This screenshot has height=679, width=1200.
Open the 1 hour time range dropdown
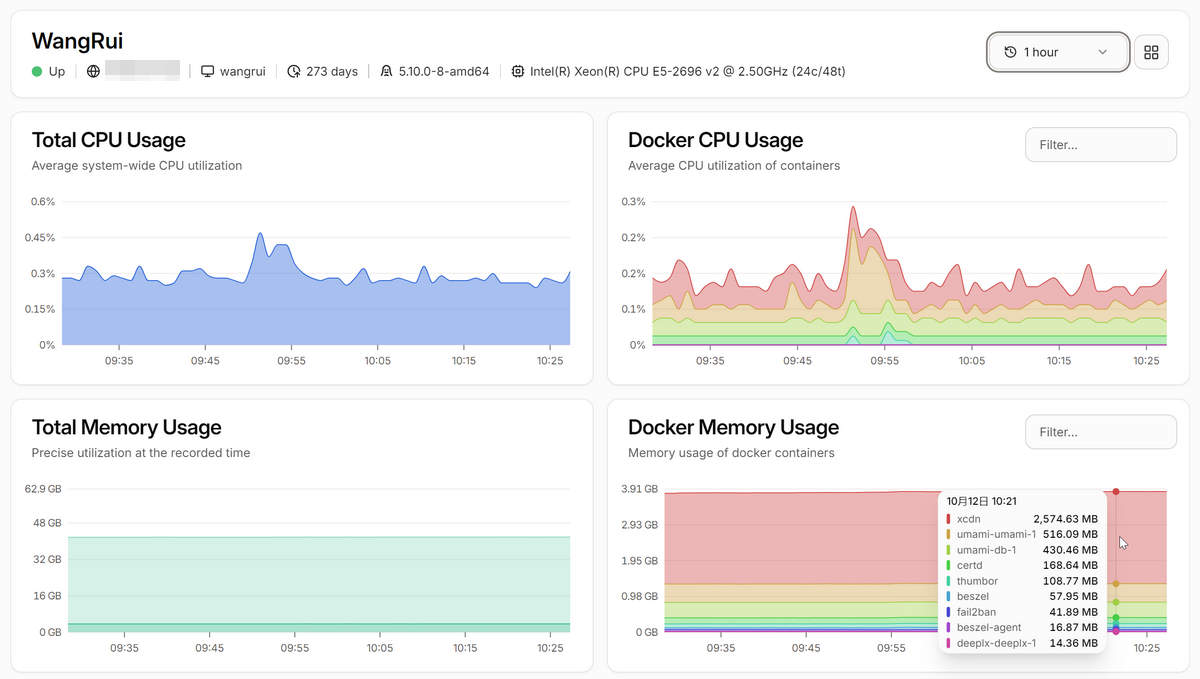(1058, 52)
